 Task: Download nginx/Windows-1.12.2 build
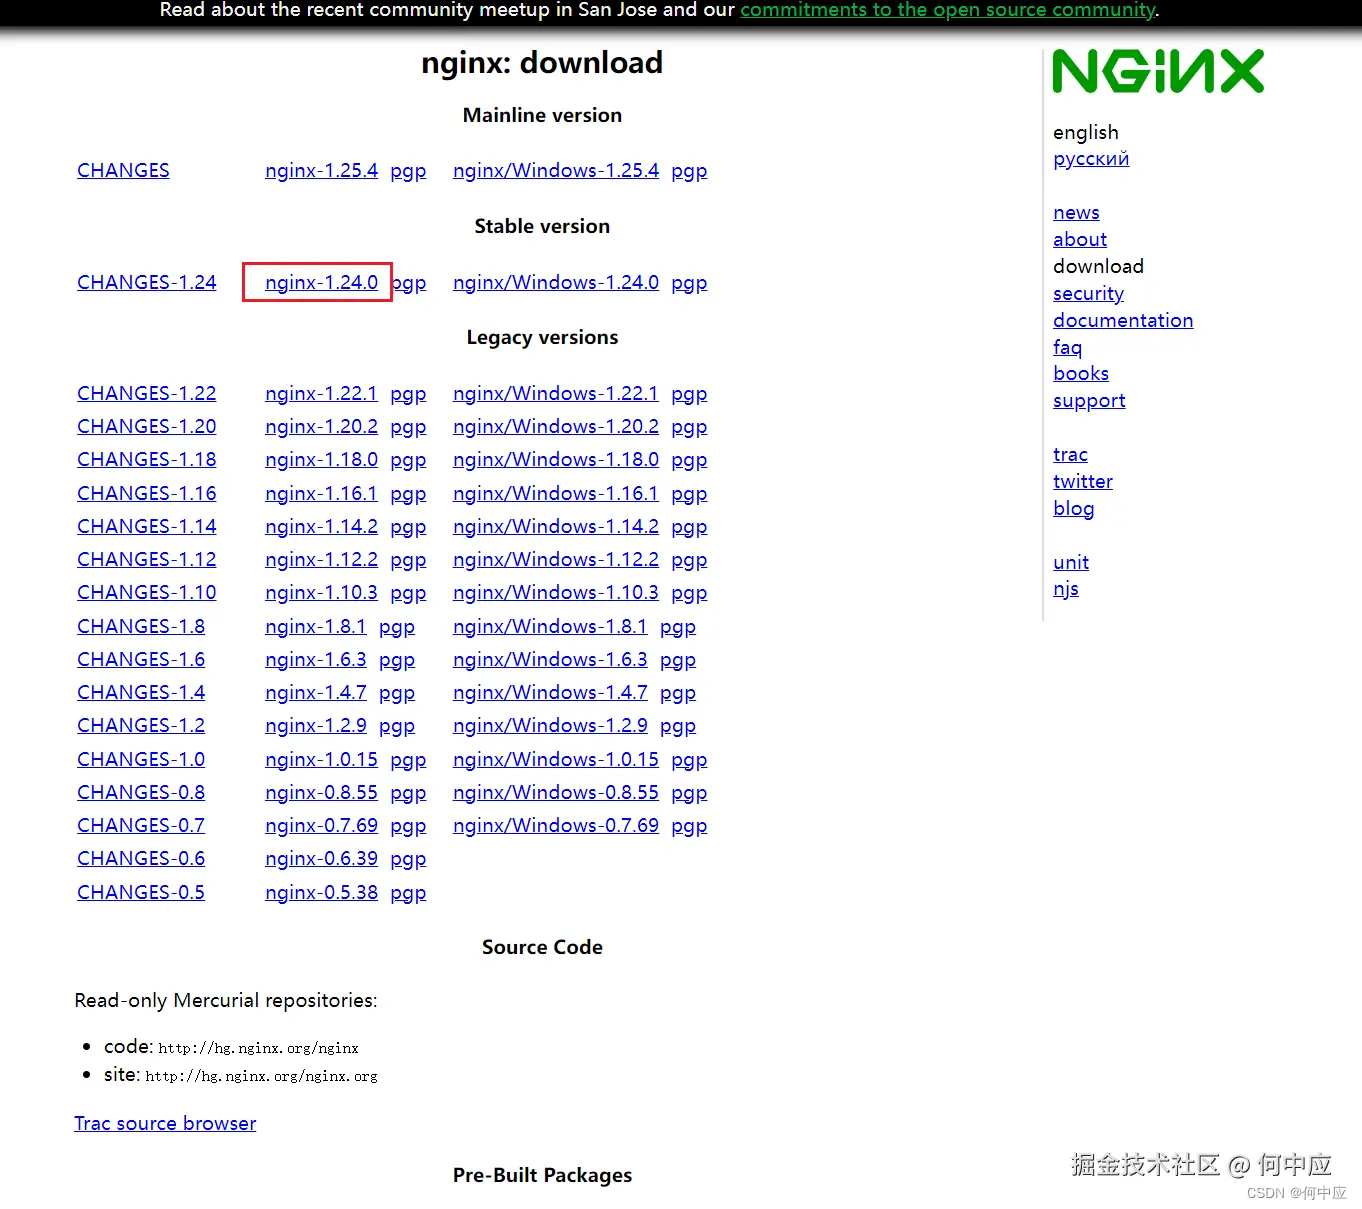[x=556, y=560]
